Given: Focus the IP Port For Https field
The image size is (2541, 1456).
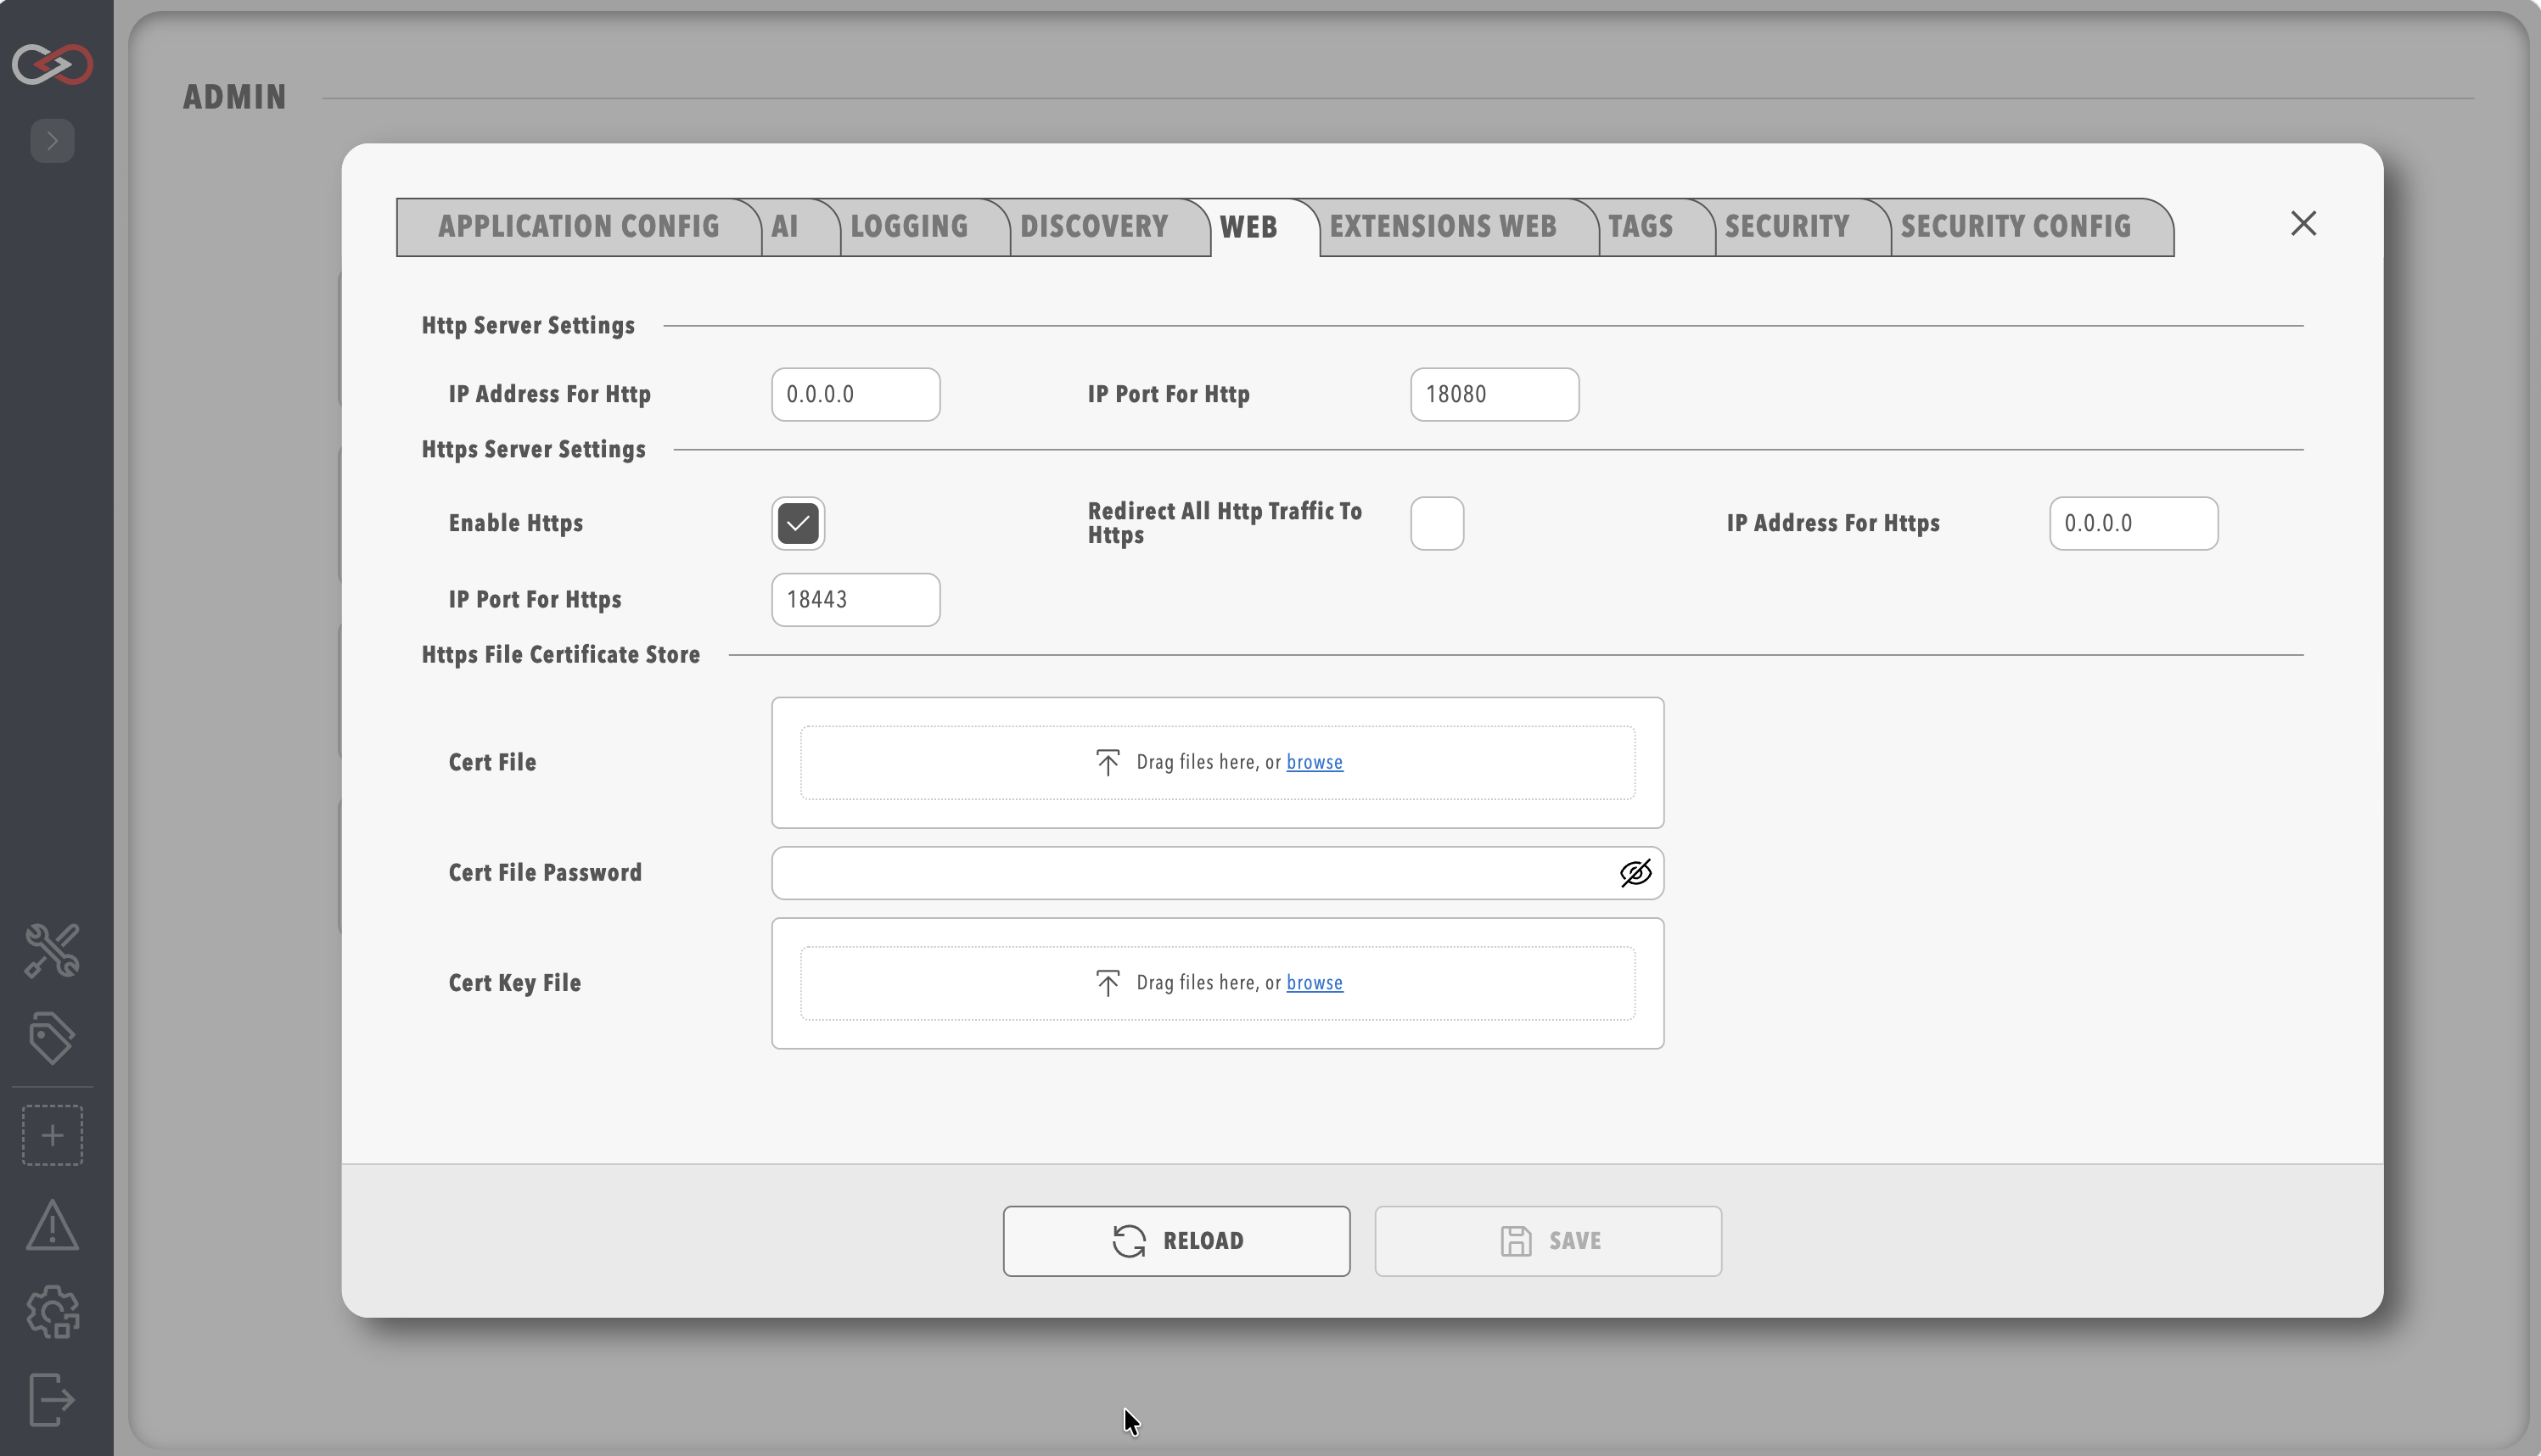Looking at the screenshot, I should [855, 600].
